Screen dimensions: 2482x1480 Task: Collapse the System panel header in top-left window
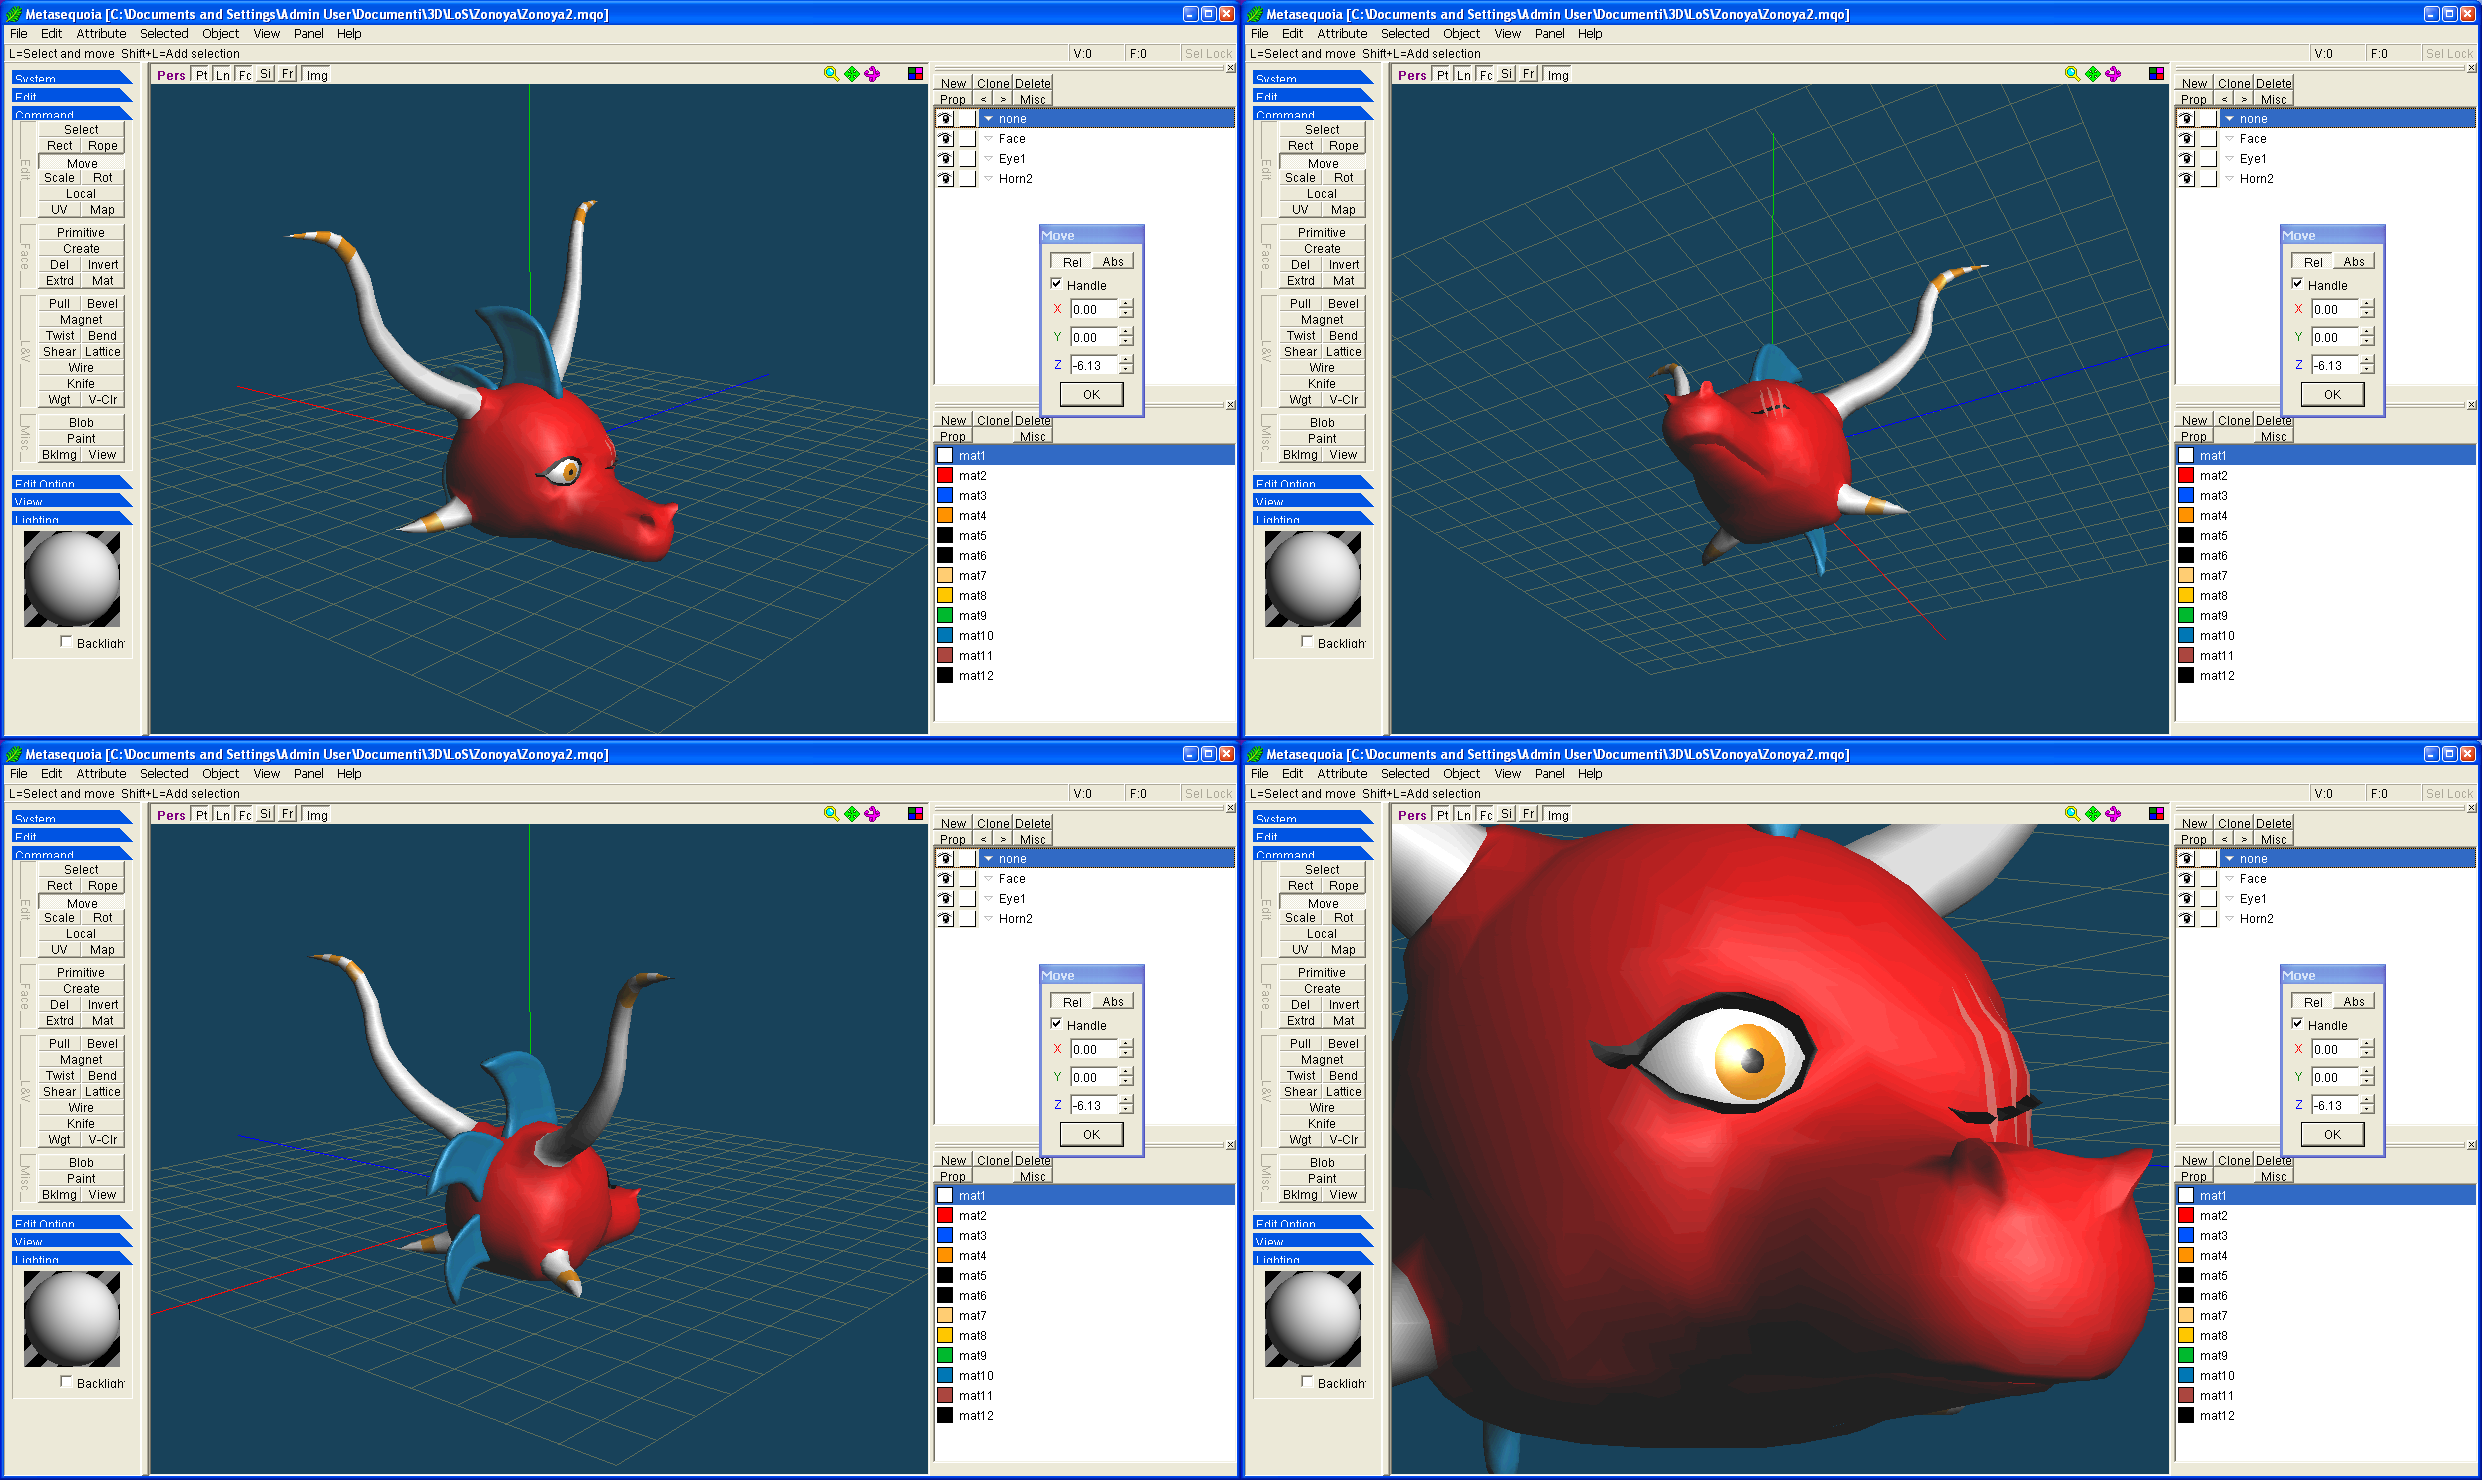tap(72, 77)
